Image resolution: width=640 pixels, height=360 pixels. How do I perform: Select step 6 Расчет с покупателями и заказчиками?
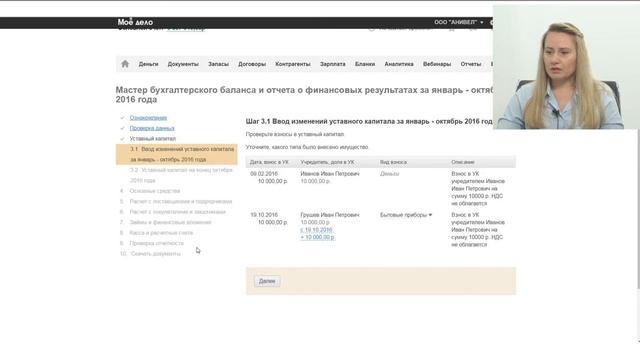(178, 212)
